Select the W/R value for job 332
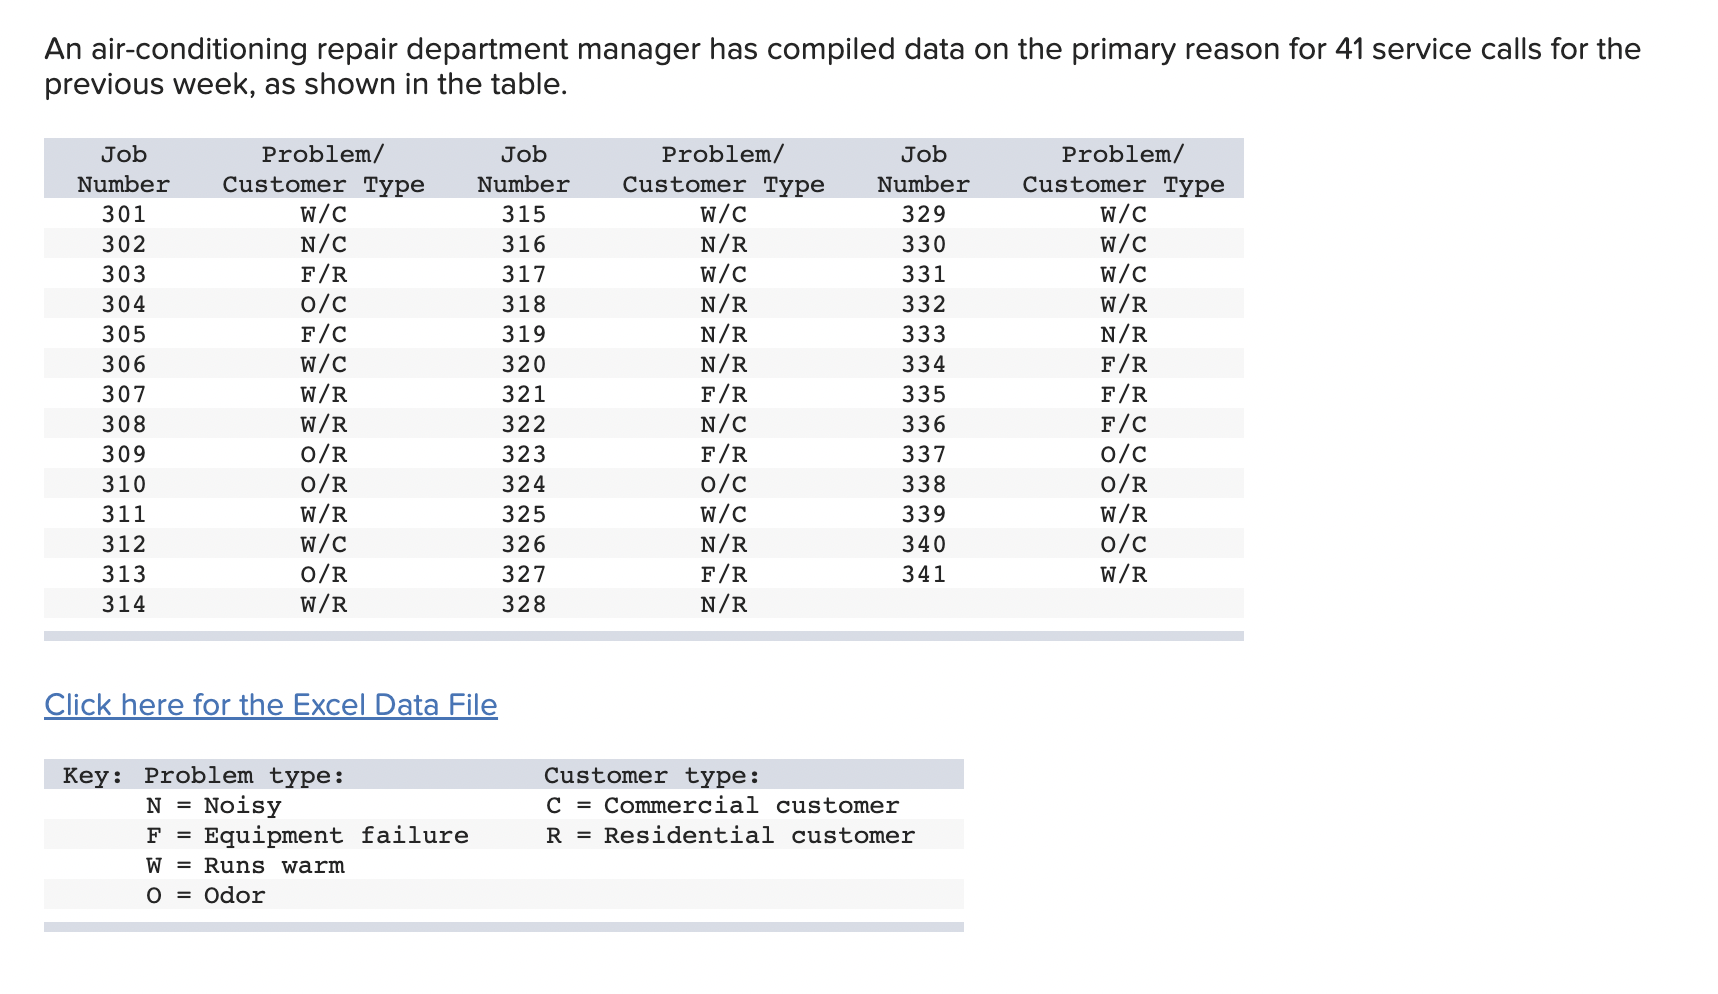Screen dimensions: 1718x994 pos(1124,304)
